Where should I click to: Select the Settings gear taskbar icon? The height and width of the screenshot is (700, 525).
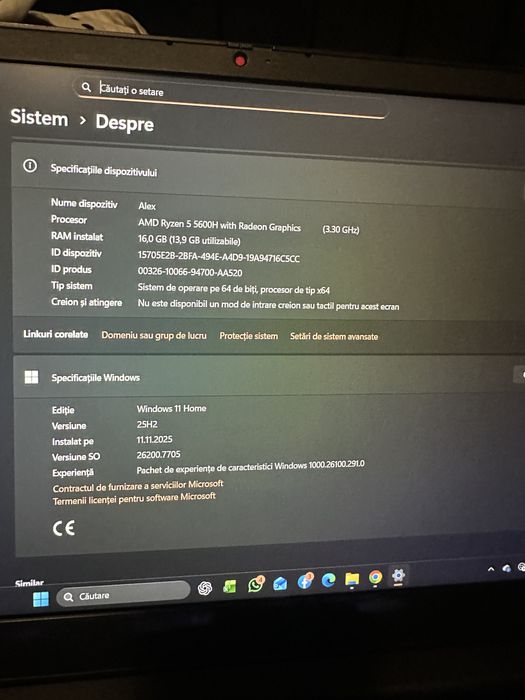pos(398,575)
